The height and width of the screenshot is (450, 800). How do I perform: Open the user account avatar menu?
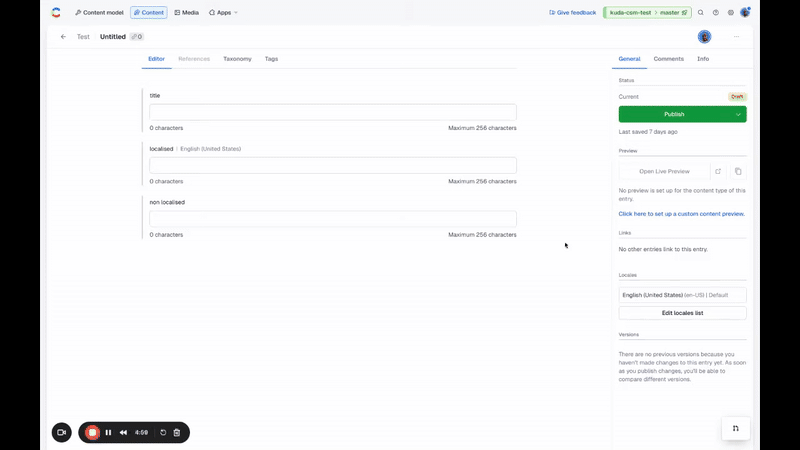(745, 13)
